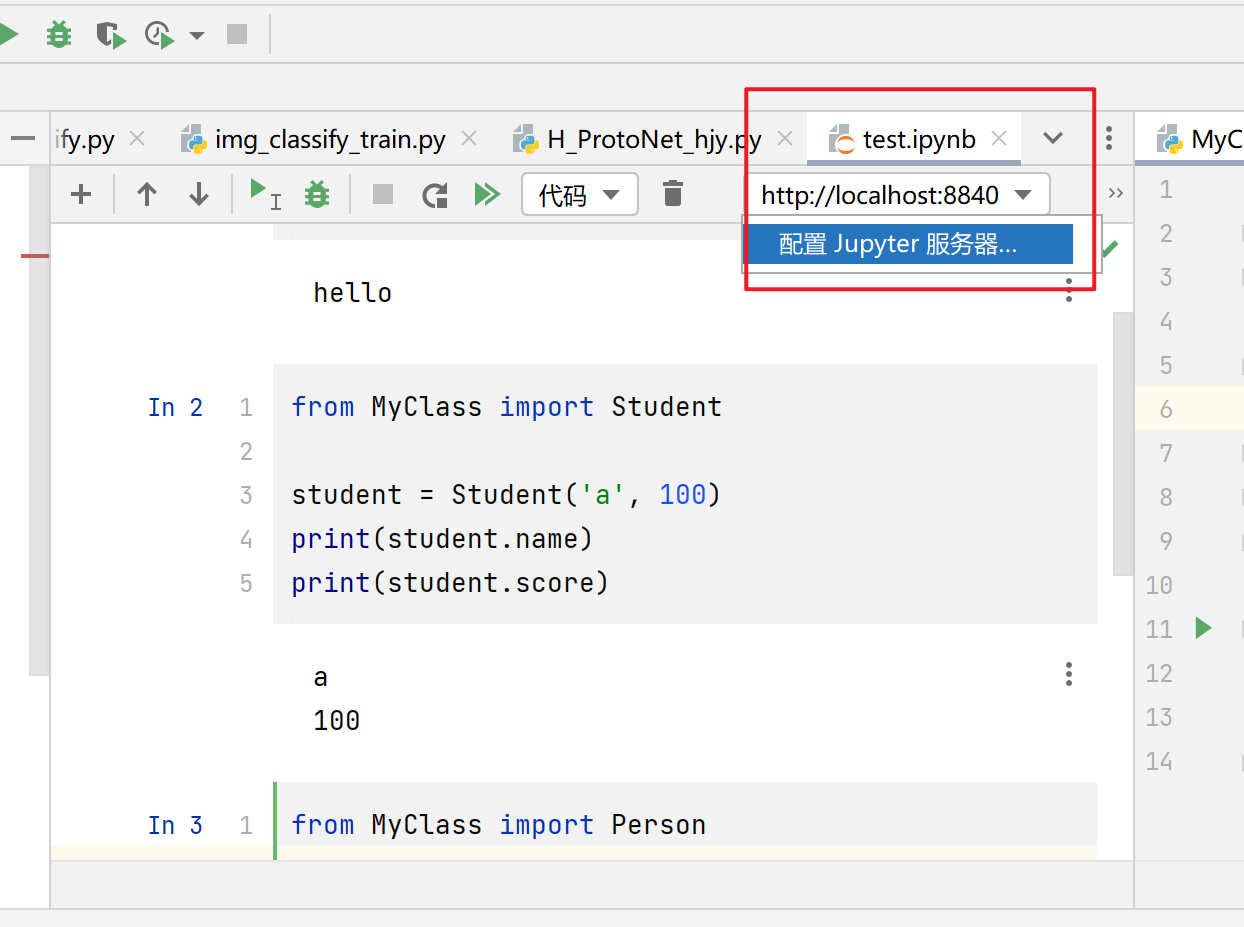Move cell up with the up arrow
1244x927 pixels.
147,194
